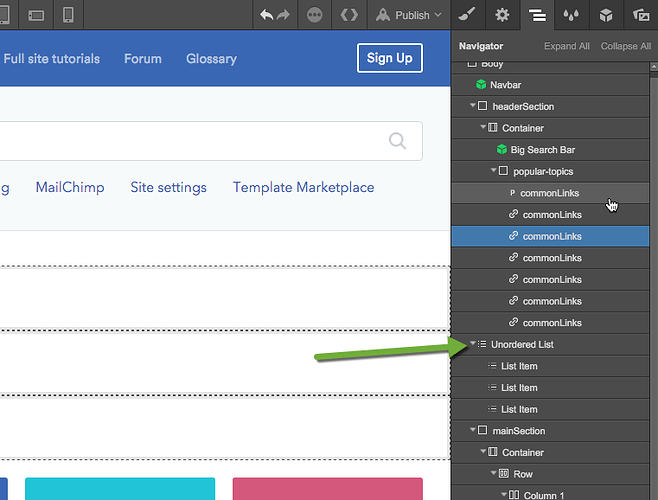
Task: Collapse the Row node
Action: [x=494, y=473]
